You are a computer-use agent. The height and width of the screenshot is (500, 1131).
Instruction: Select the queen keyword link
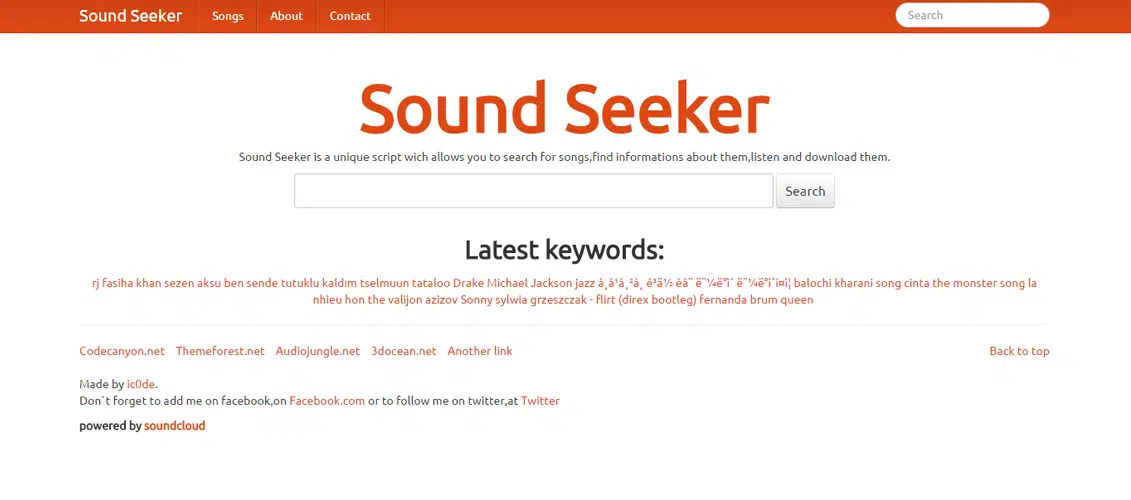pos(797,300)
